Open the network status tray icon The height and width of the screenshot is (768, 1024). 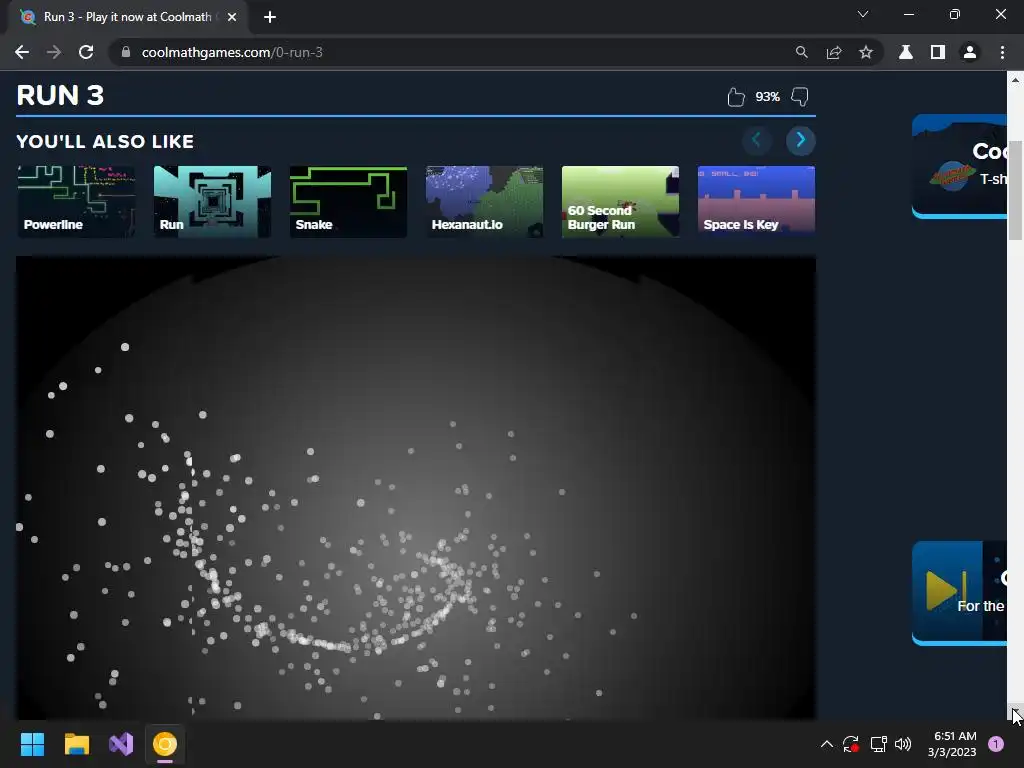[x=878, y=744]
